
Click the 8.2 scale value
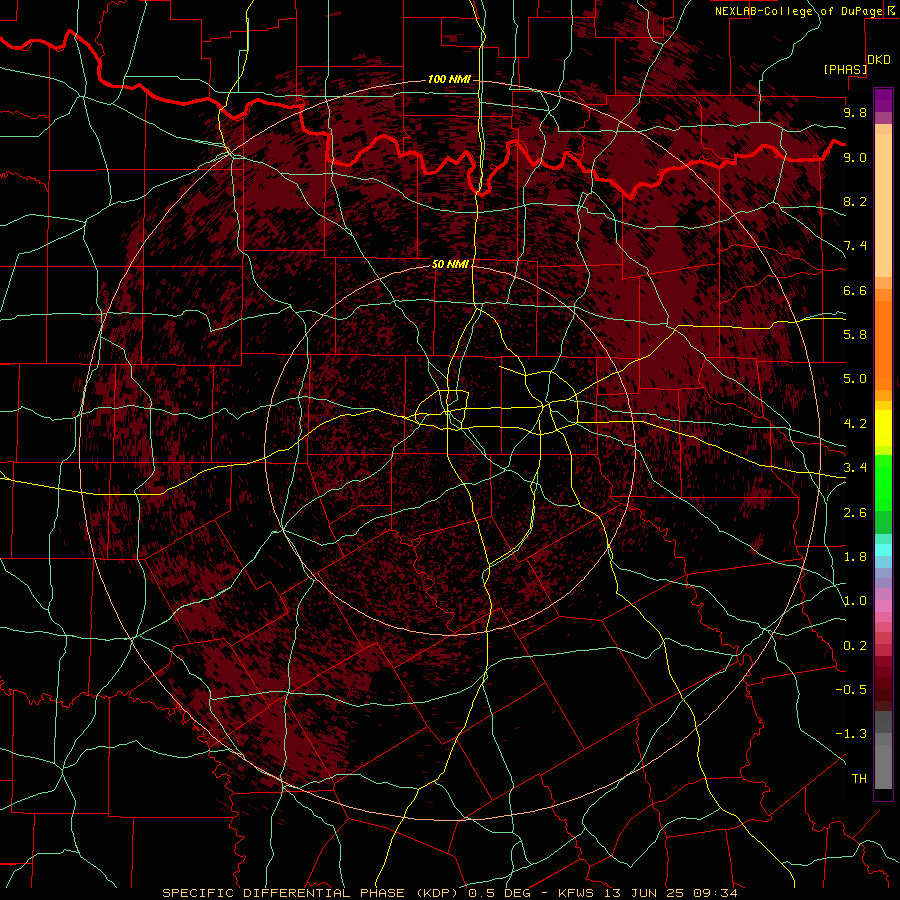[x=855, y=201]
